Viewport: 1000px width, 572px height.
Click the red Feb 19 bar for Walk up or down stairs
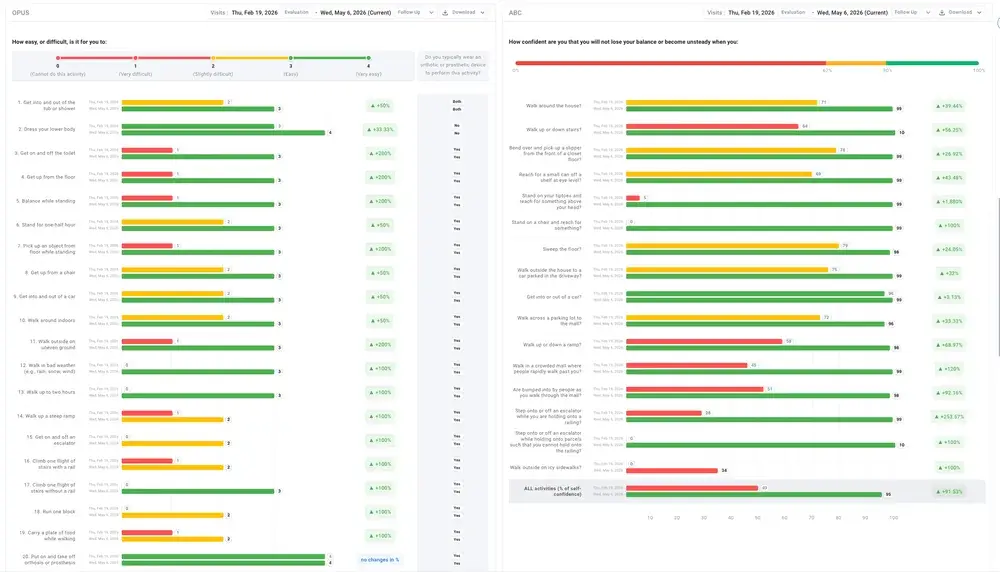[x=712, y=126]
